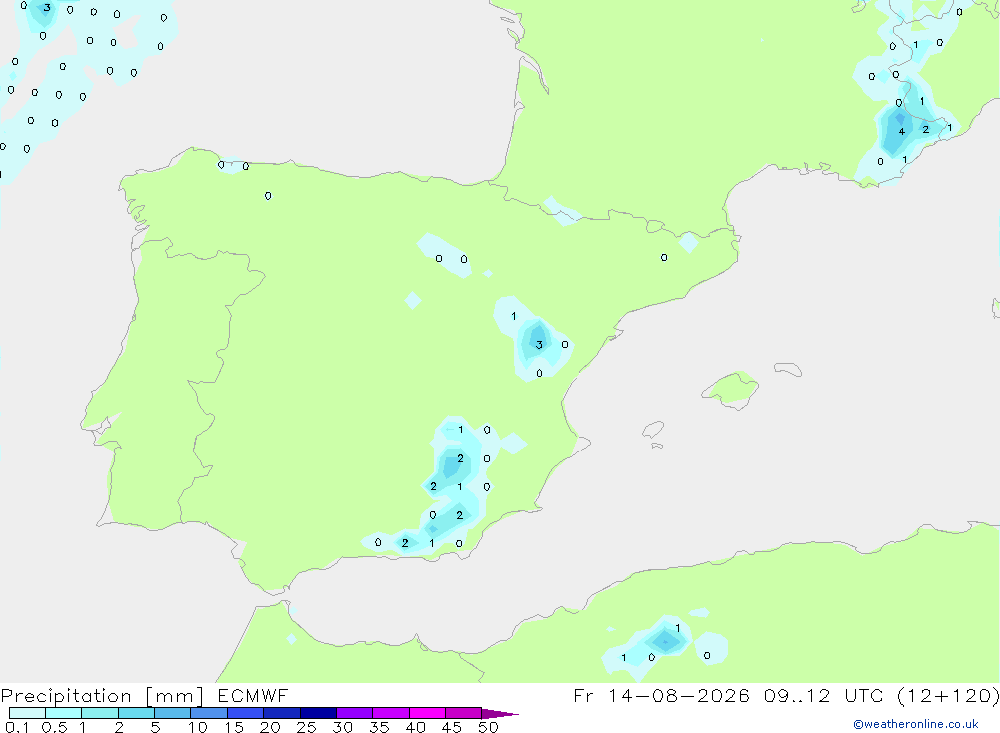The width and height of the screenshot is (1000, 733).
Task: Select the 5–10 mm legend color swatch
Action: pyautogui.click(x=173, y=713)
